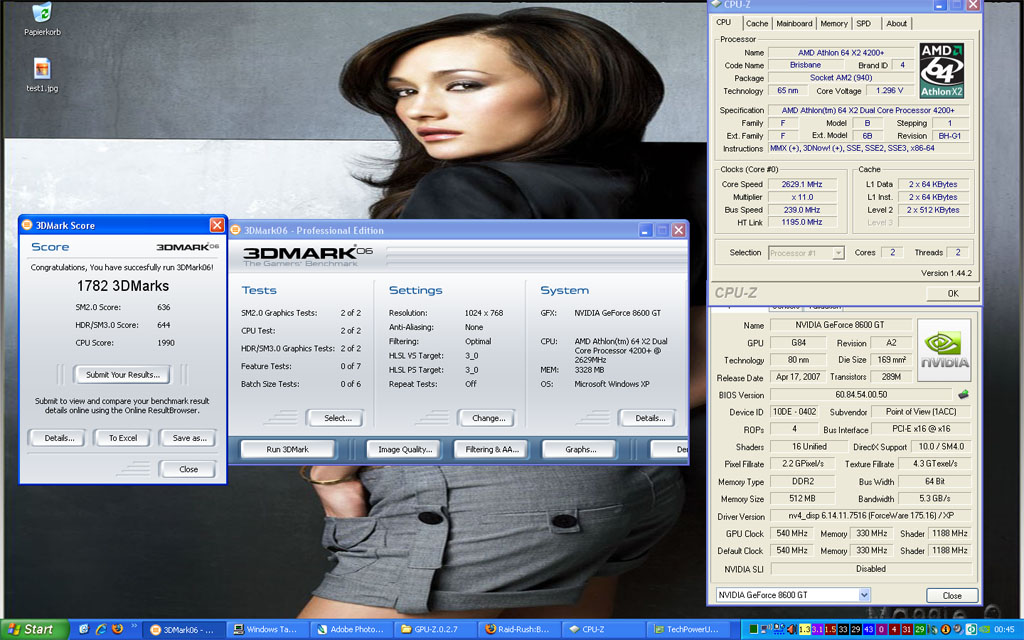Click Save as button in score window

(x=189, y=438)
